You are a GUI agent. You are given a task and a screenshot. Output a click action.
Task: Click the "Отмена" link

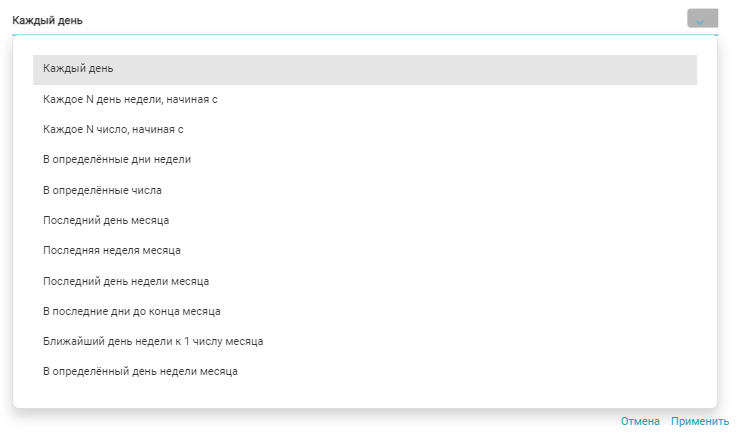click(x=640, y=421)
